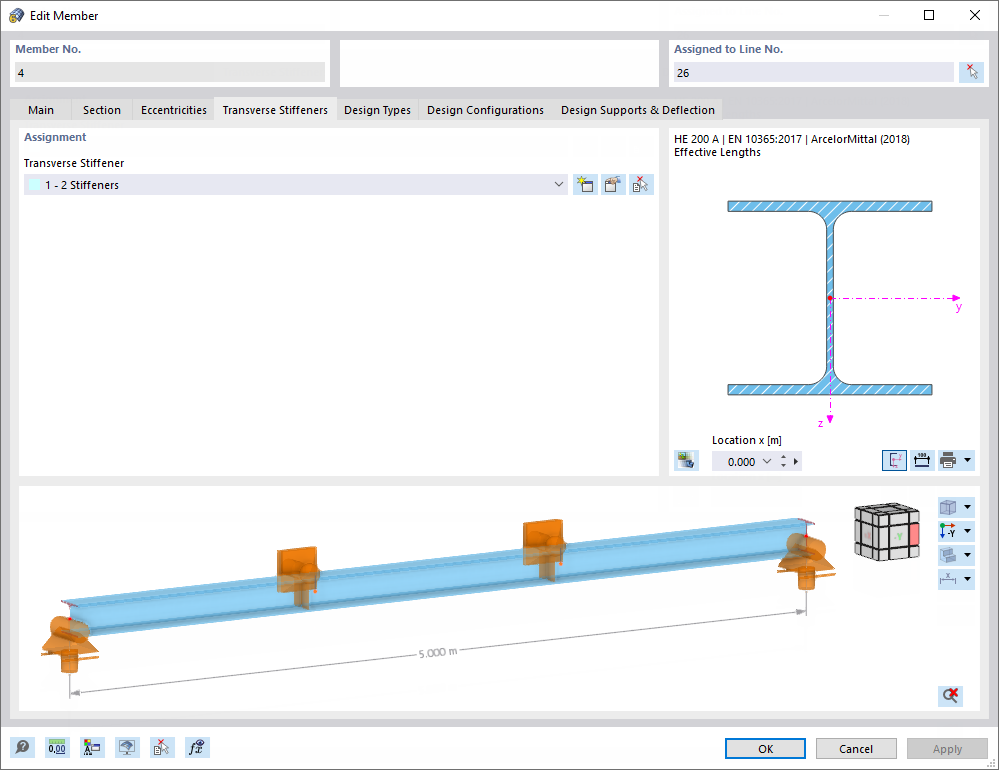Screen dimensions: 999x770
Task: Click the Cancel button
Action: [x=856, y=749]
